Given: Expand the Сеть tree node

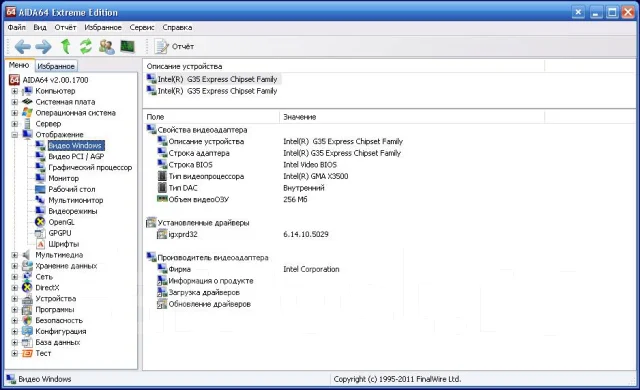Looking at the screenshot, I should [x=15, y=277].
